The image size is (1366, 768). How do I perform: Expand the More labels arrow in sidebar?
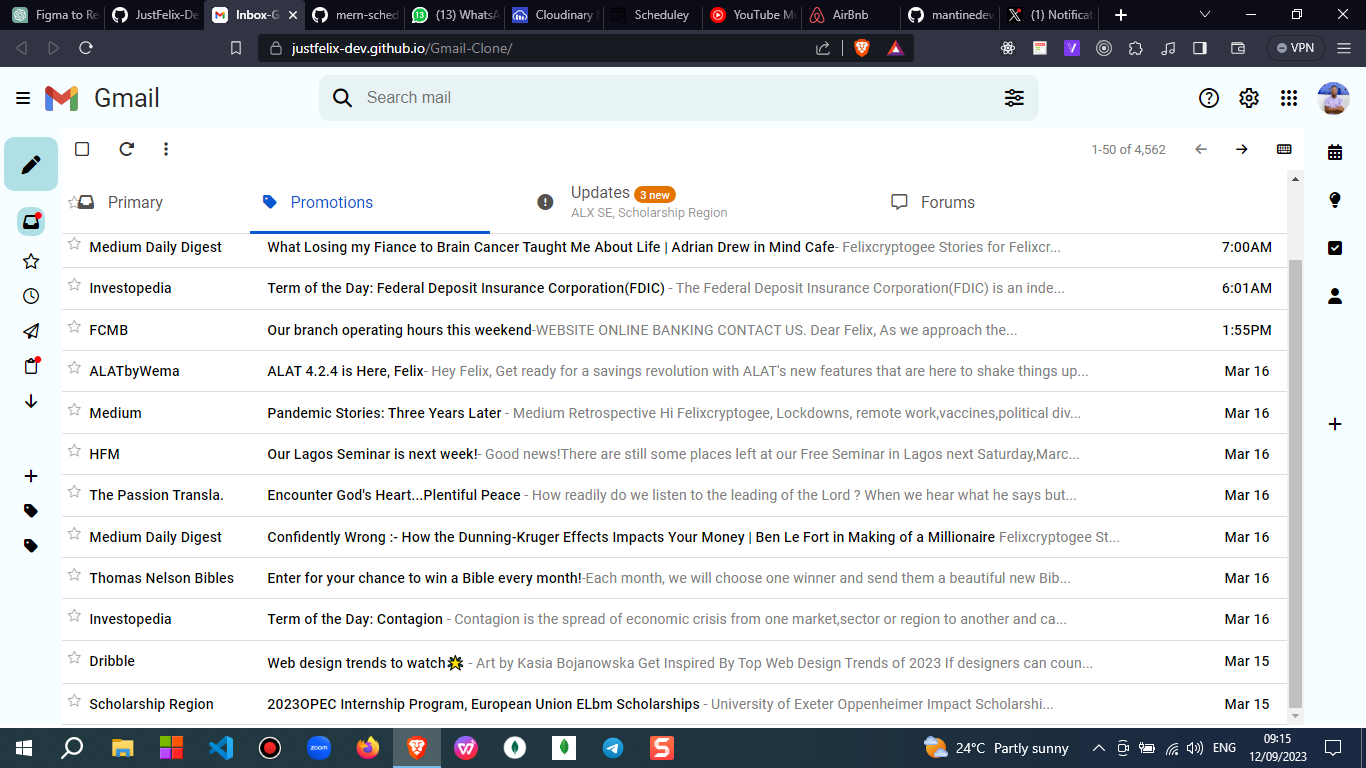click(30, 401)
